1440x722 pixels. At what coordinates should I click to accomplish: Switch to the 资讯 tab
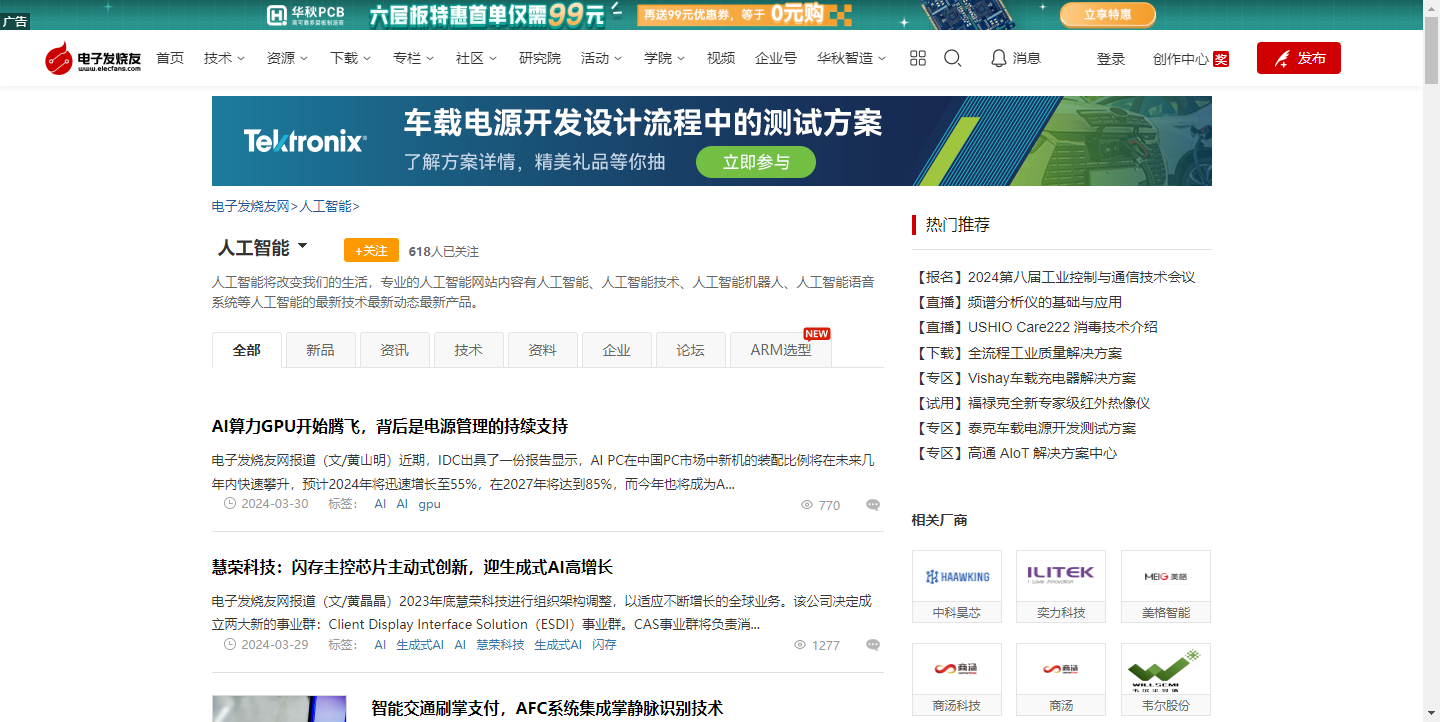coord(394,350)
